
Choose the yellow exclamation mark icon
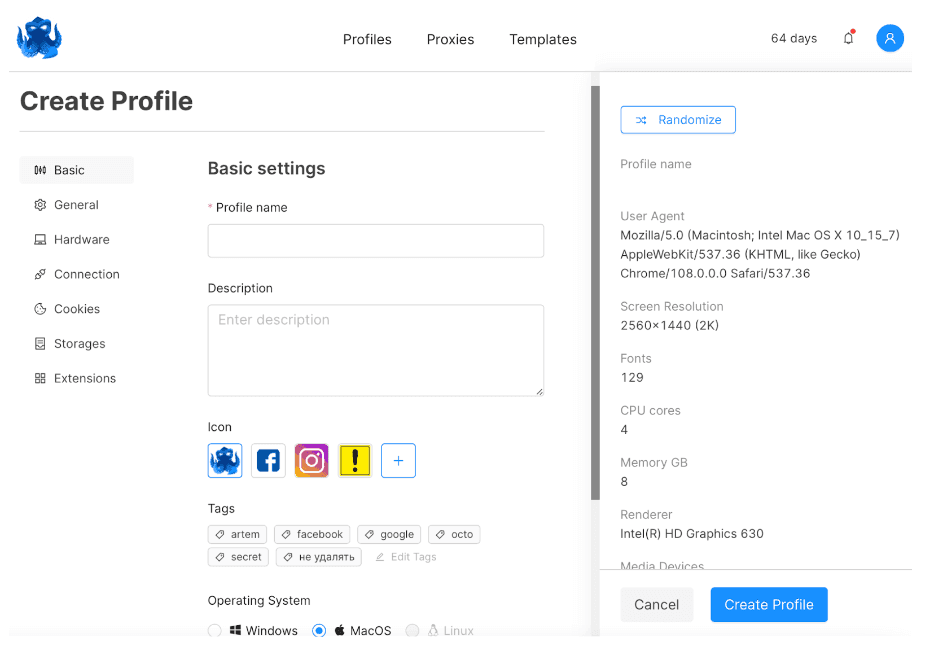pos(355,460)
